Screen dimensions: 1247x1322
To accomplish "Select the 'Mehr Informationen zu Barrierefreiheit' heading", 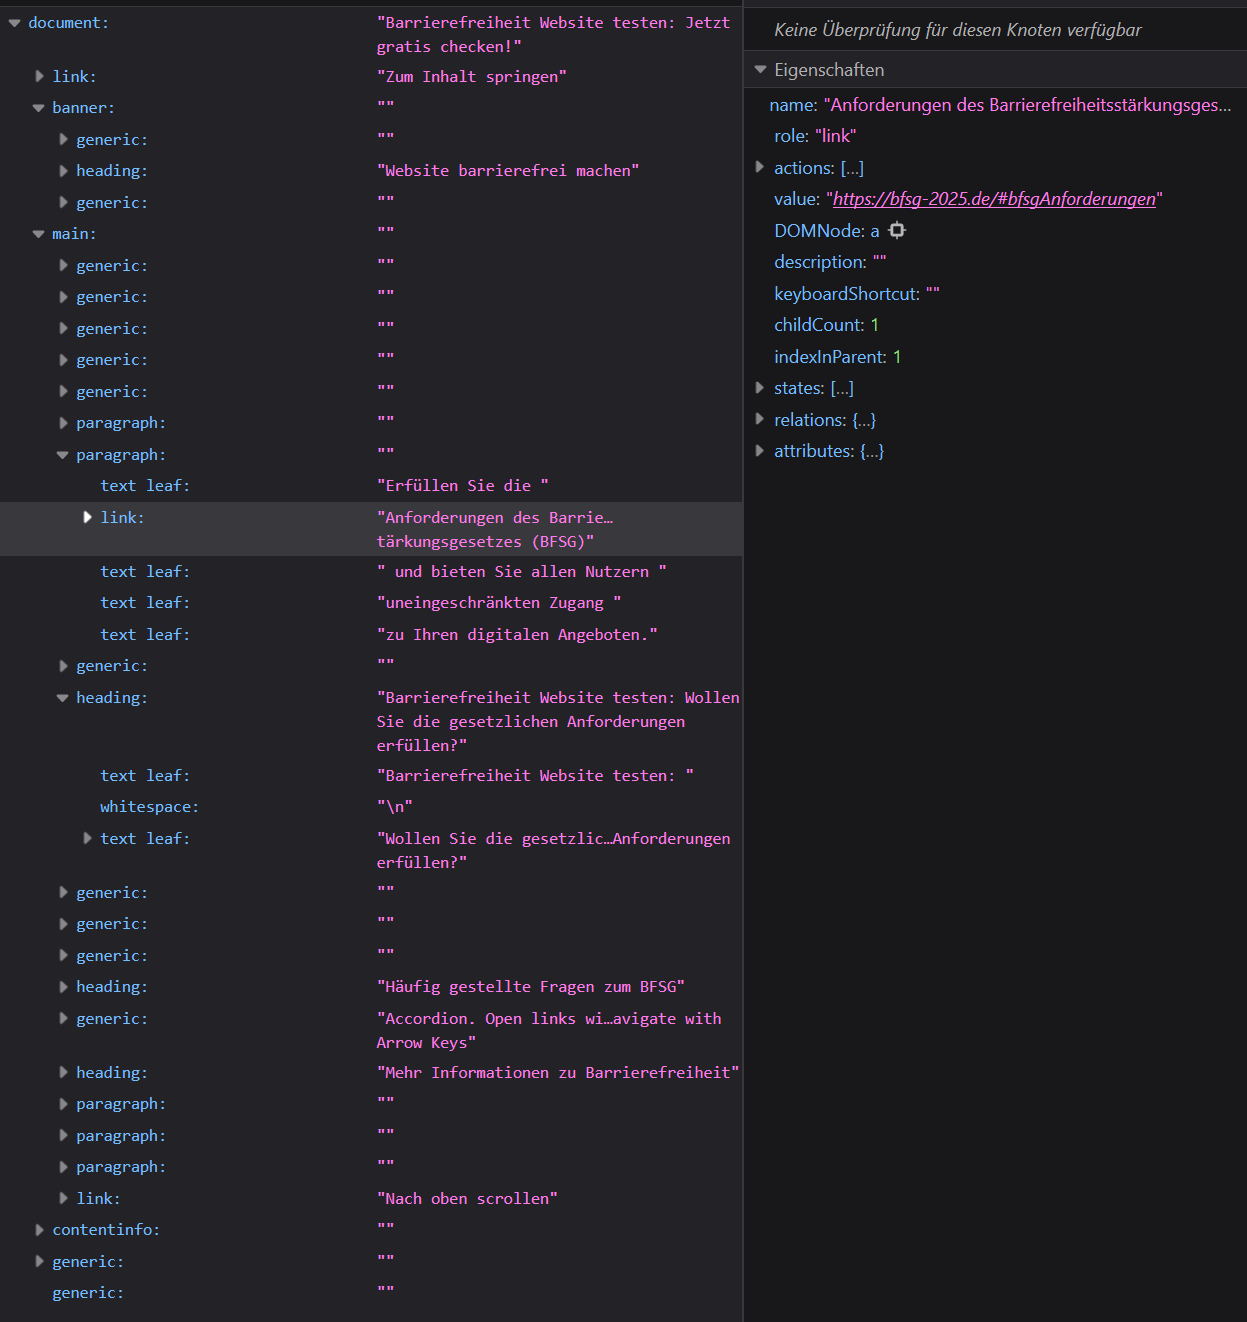I will pos(371,1073).
